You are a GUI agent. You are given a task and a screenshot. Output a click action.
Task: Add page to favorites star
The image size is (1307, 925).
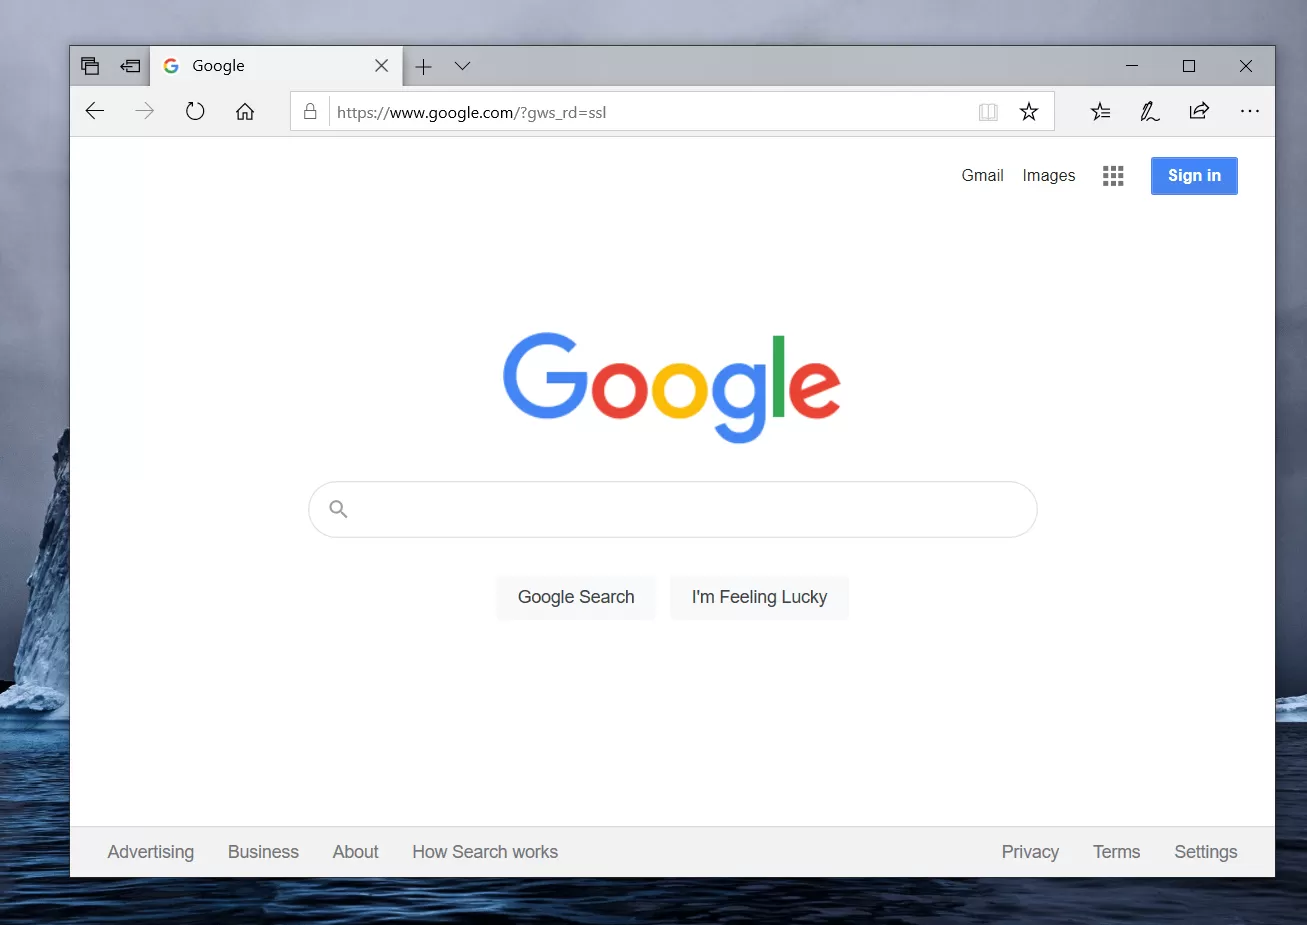1029,112
